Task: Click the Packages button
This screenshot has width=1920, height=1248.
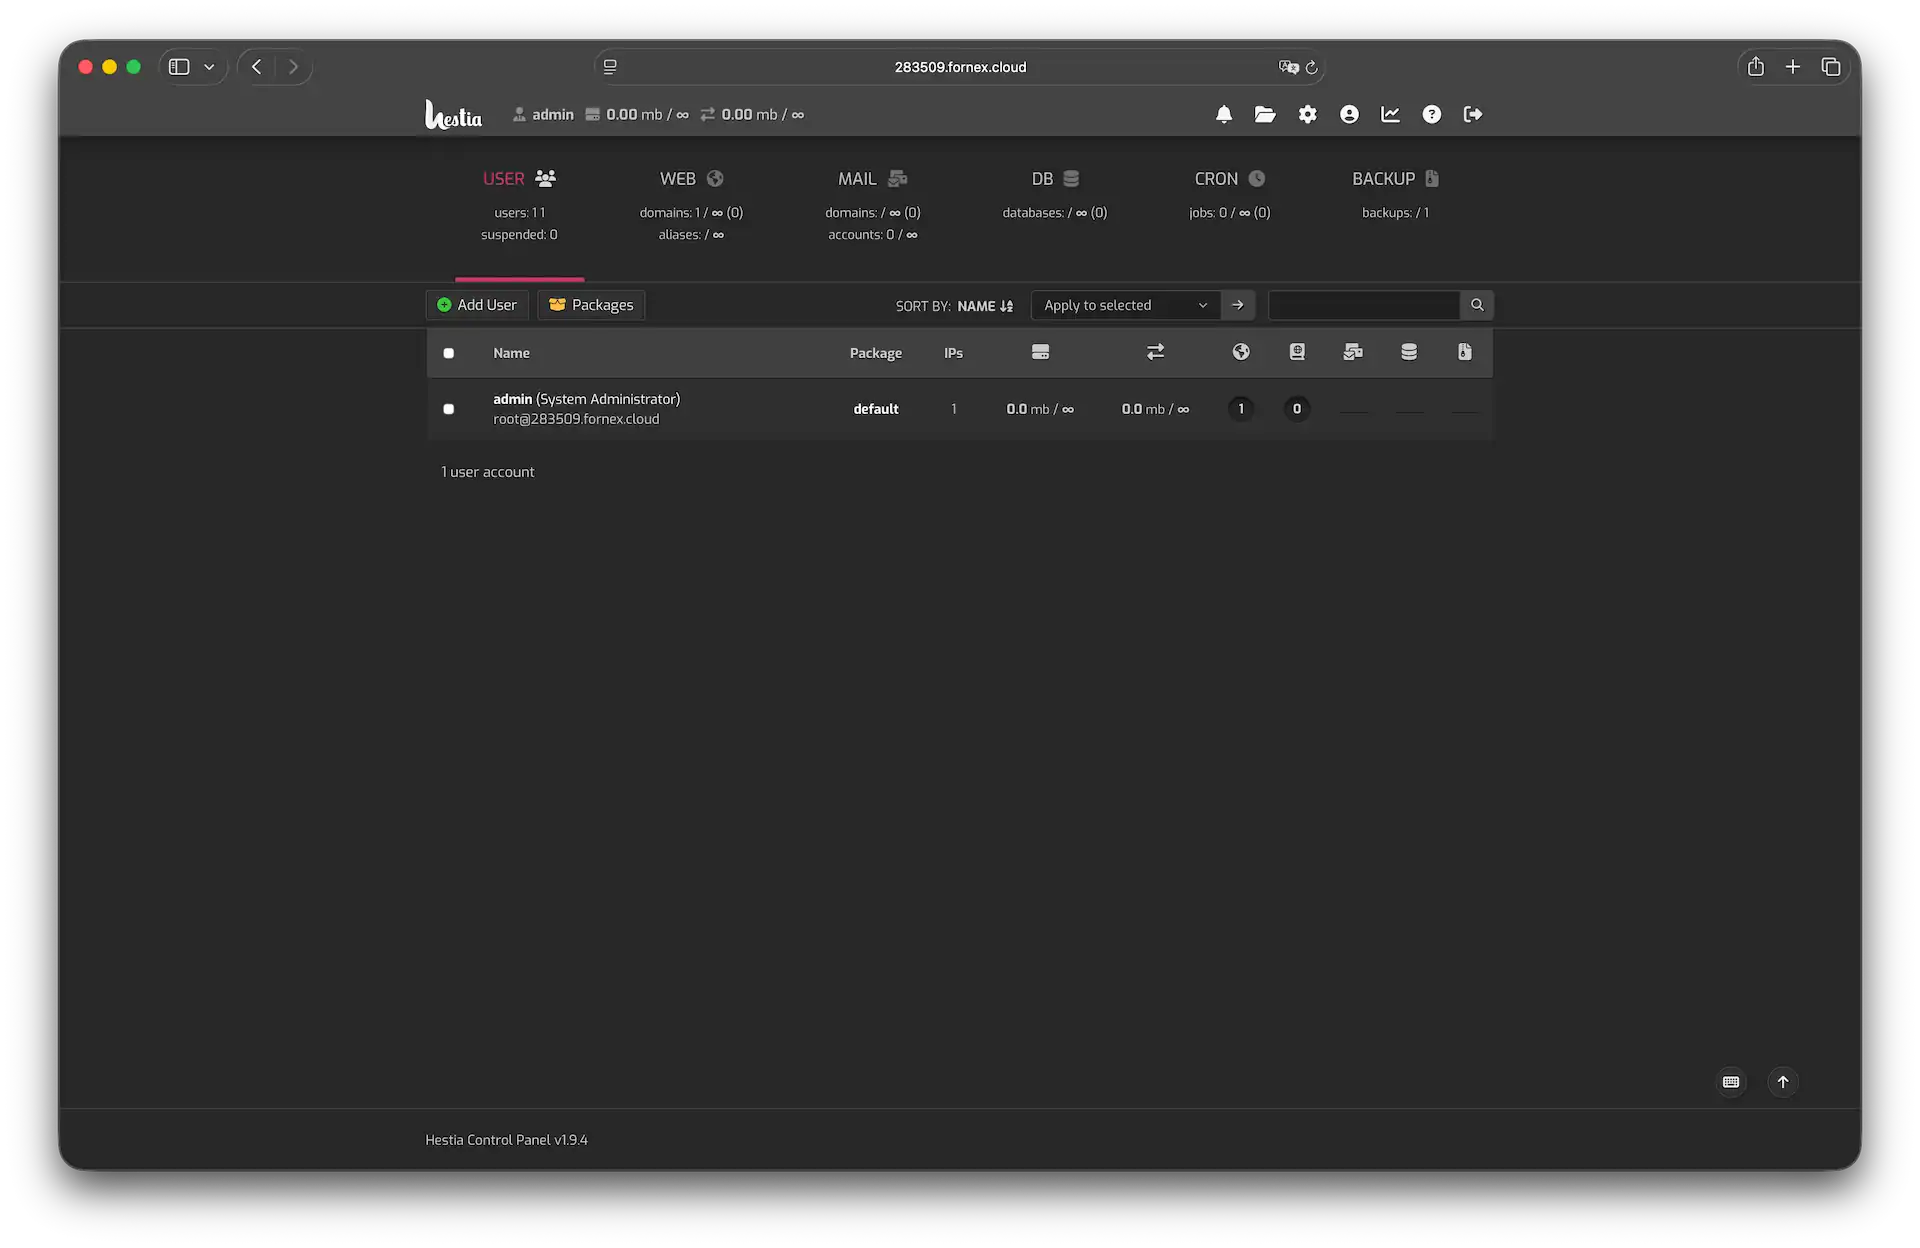Action: (591, 305)
